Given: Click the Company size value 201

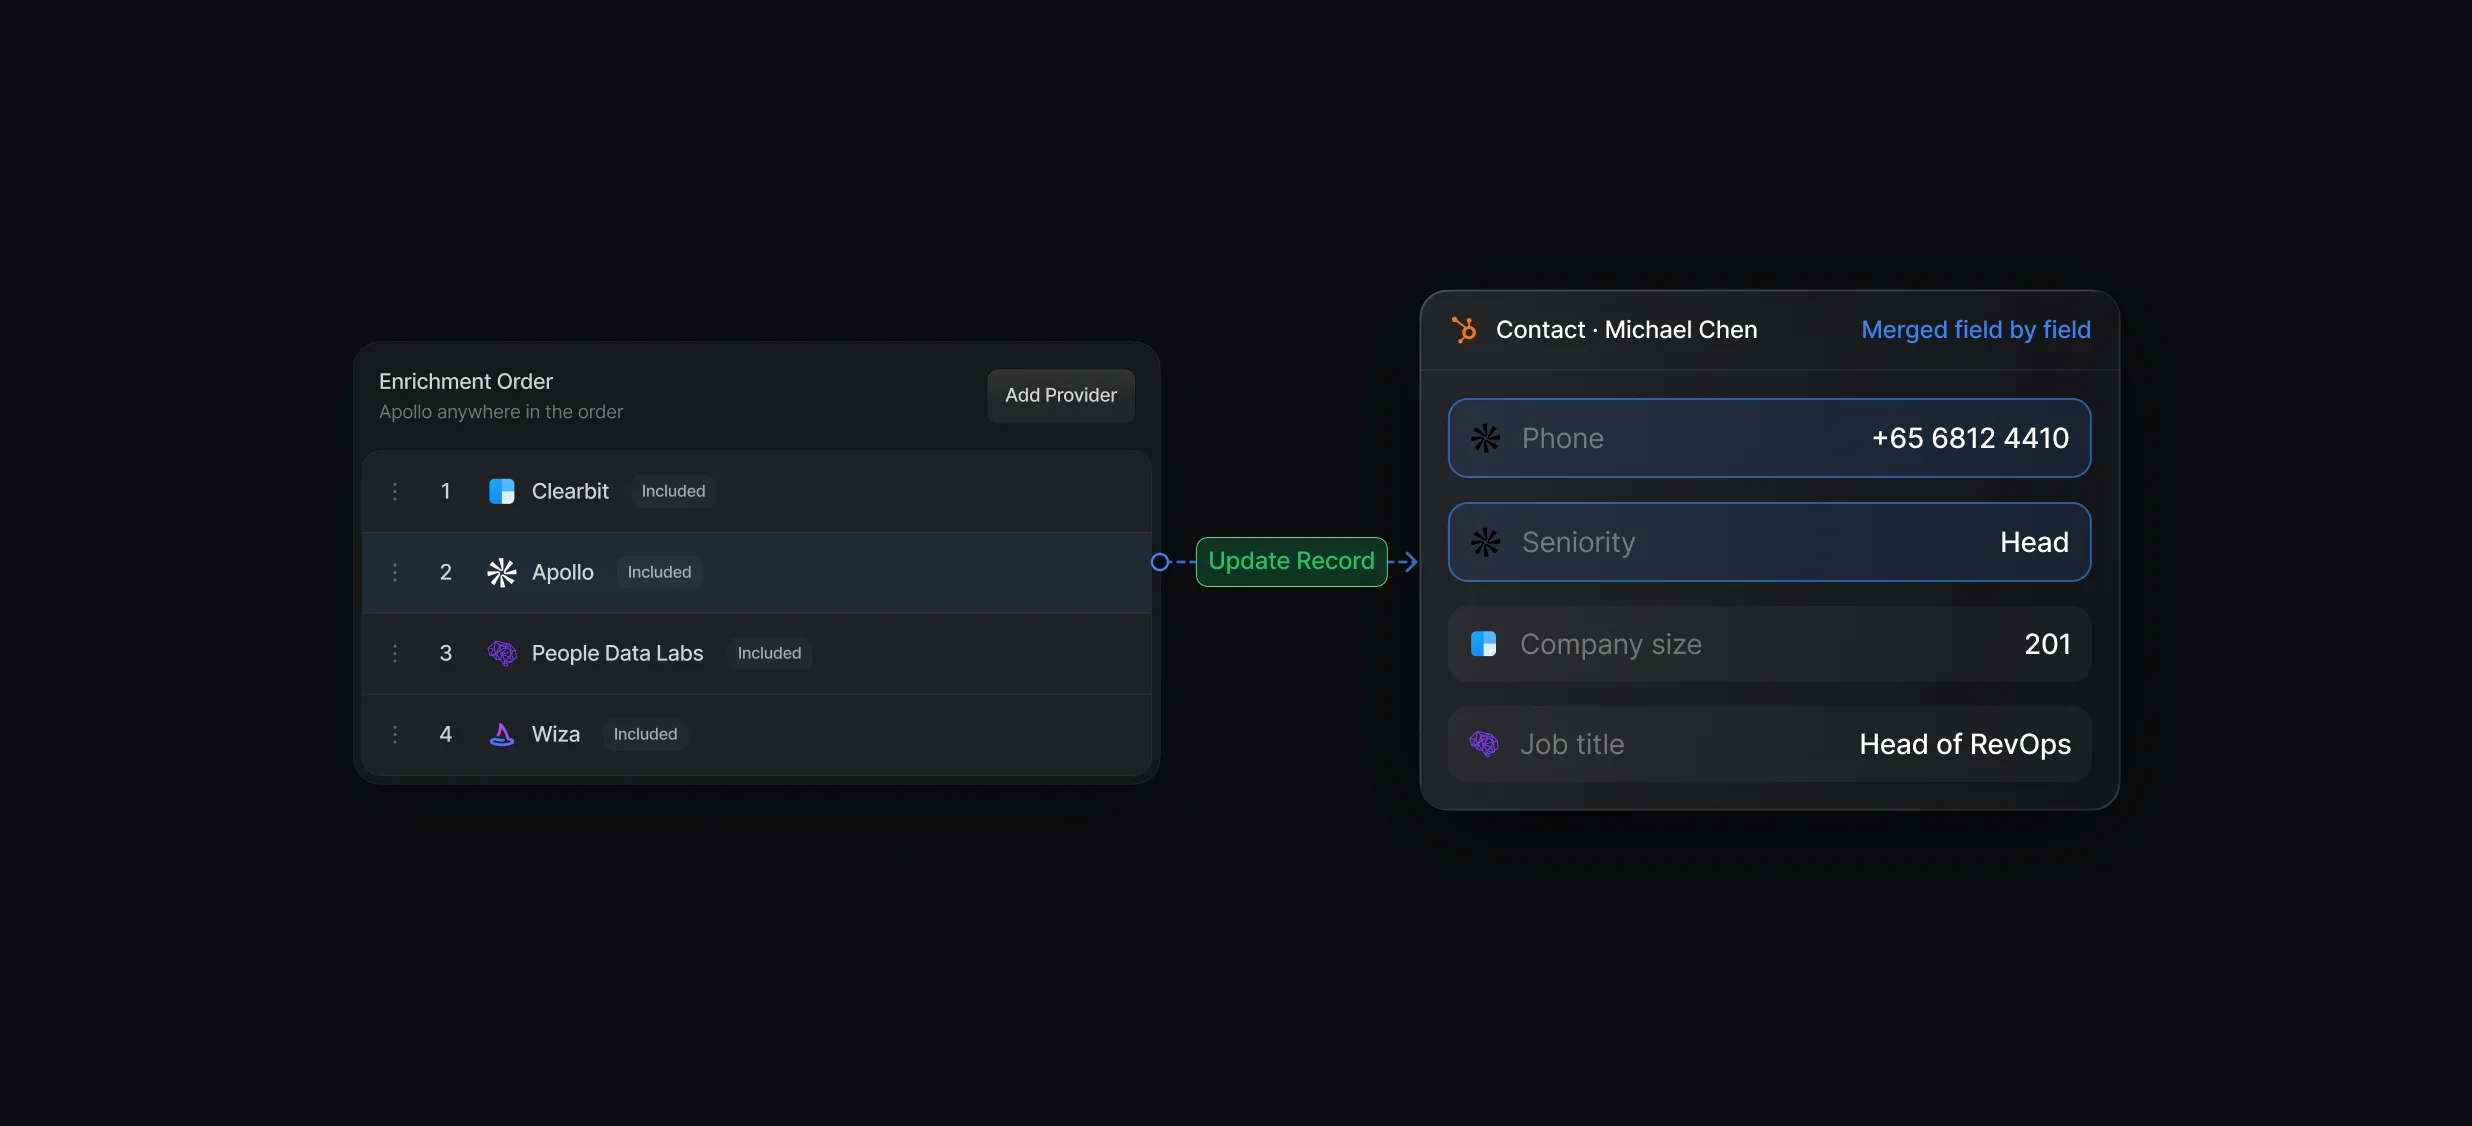Looking at the screenshot, I should pos(2047,644).
